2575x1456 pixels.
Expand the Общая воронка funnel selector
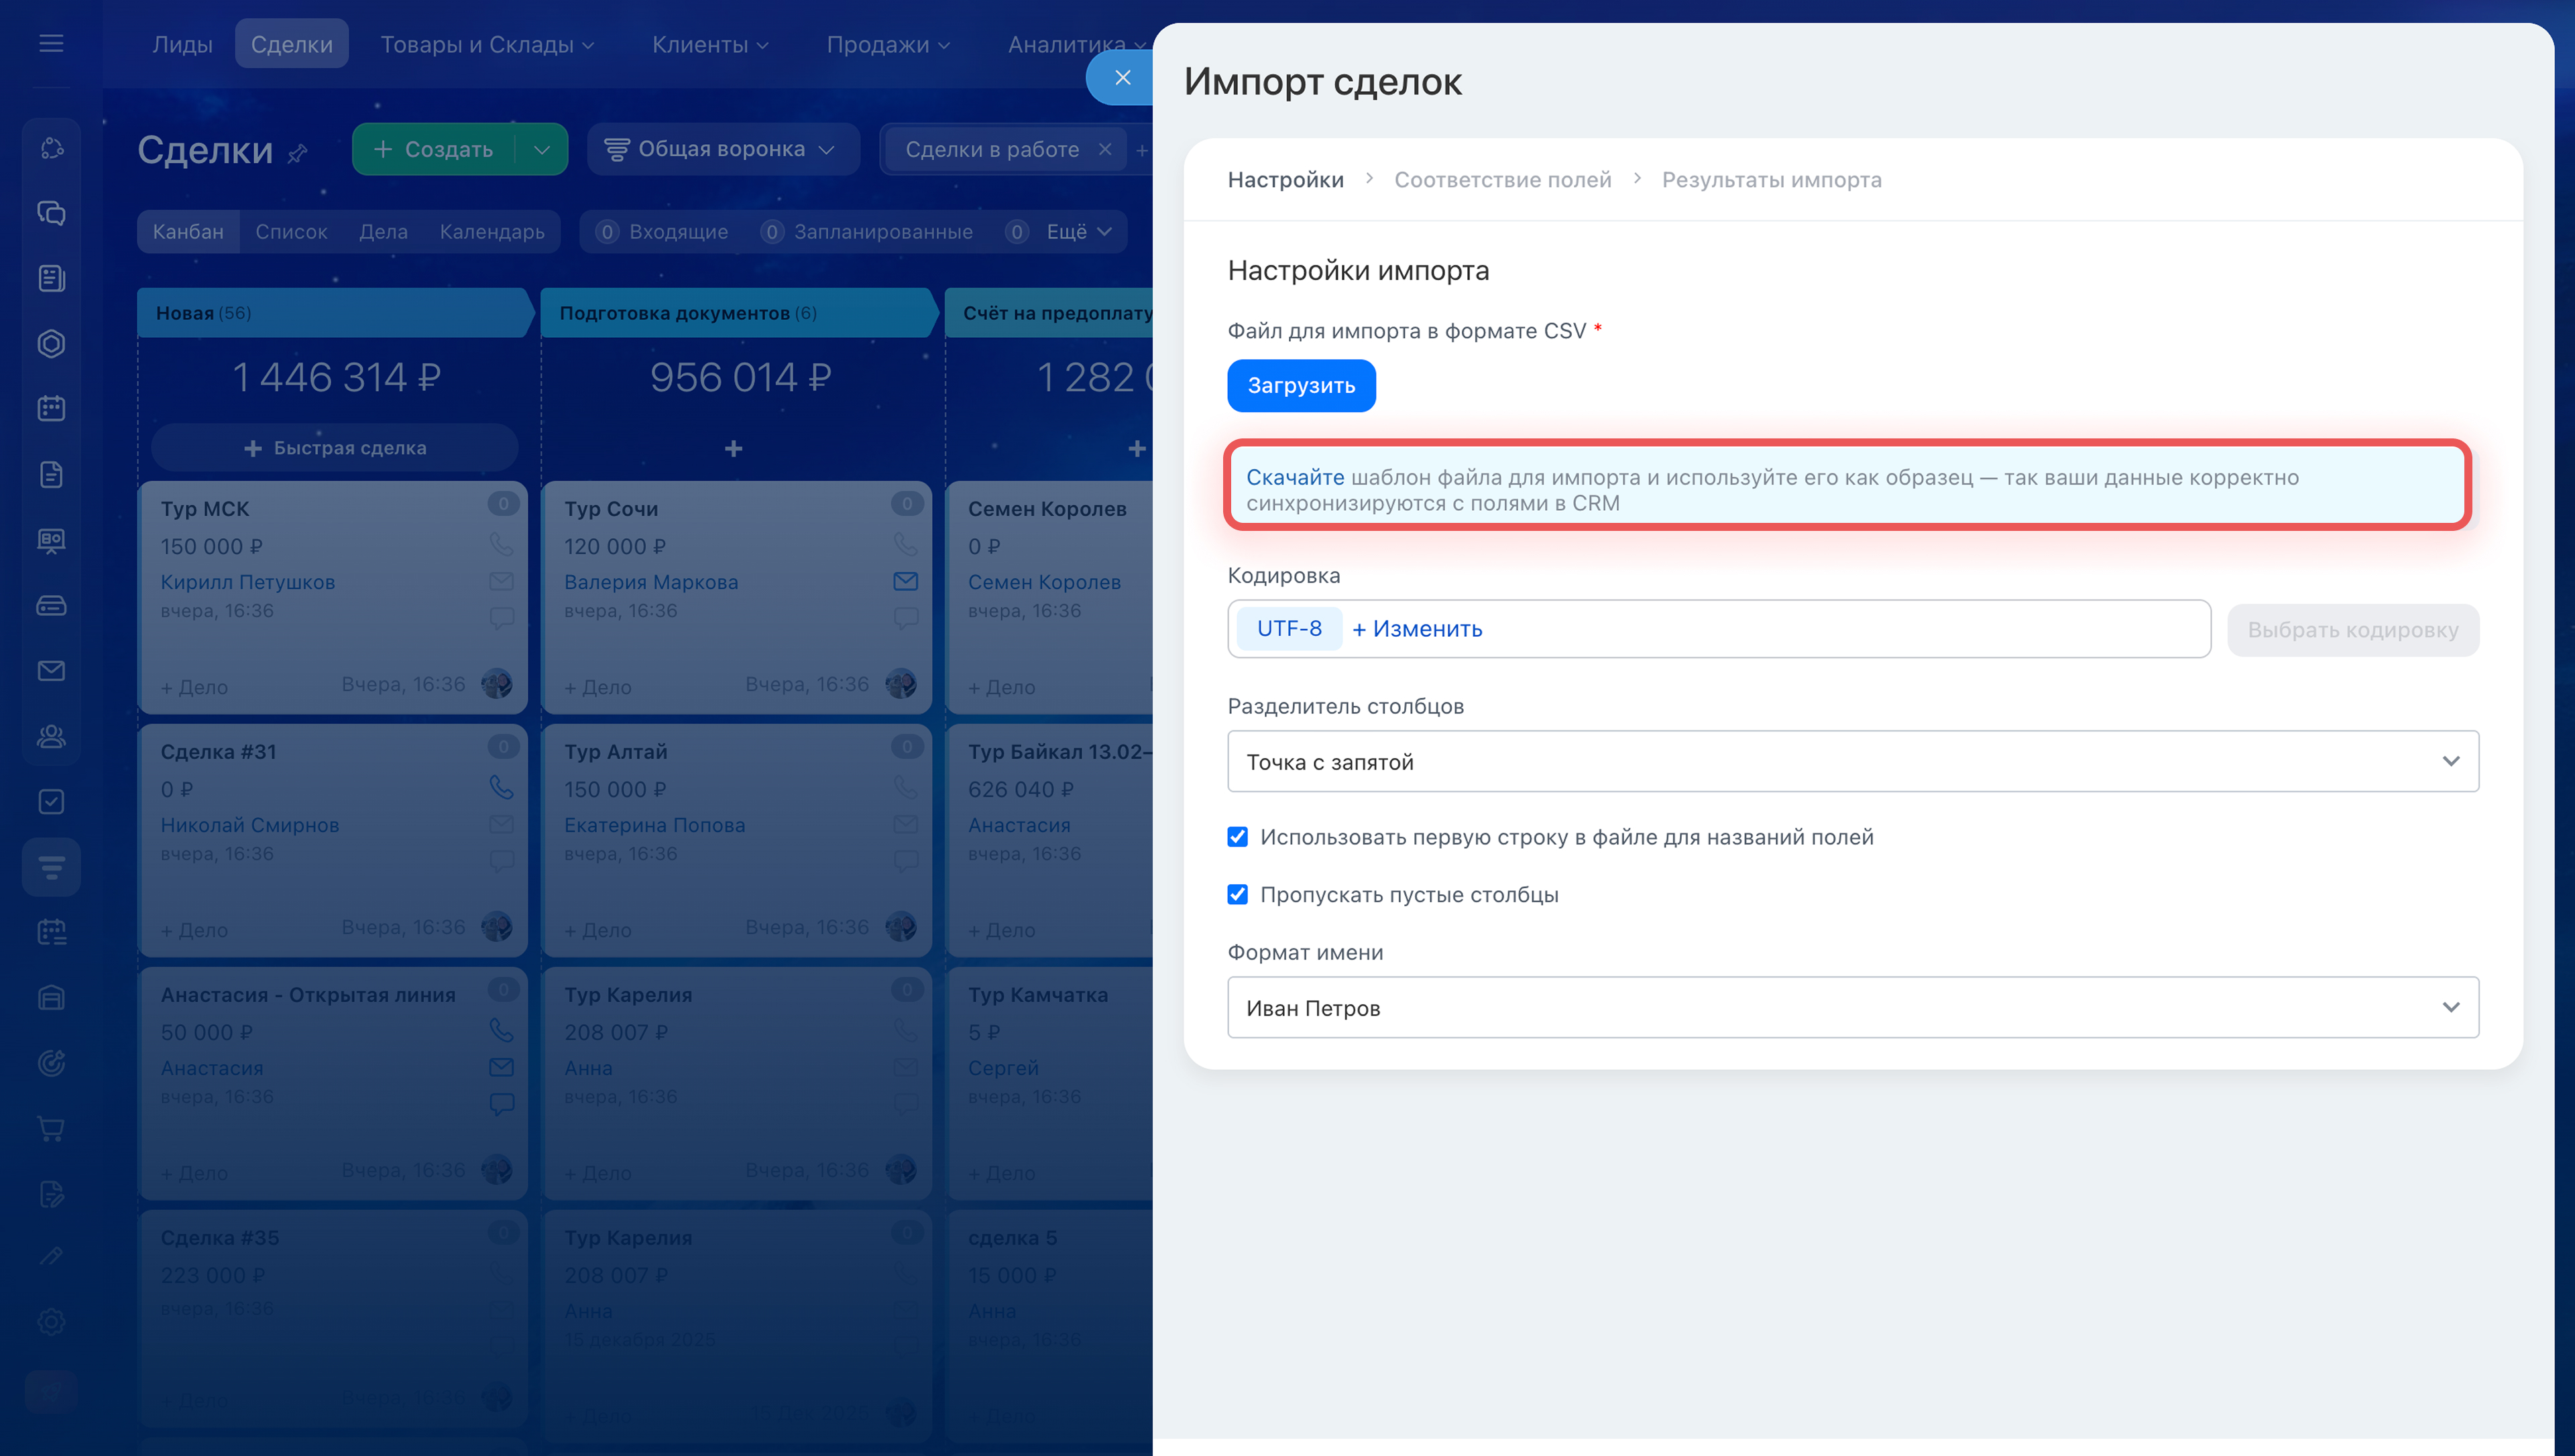[722, 149]
